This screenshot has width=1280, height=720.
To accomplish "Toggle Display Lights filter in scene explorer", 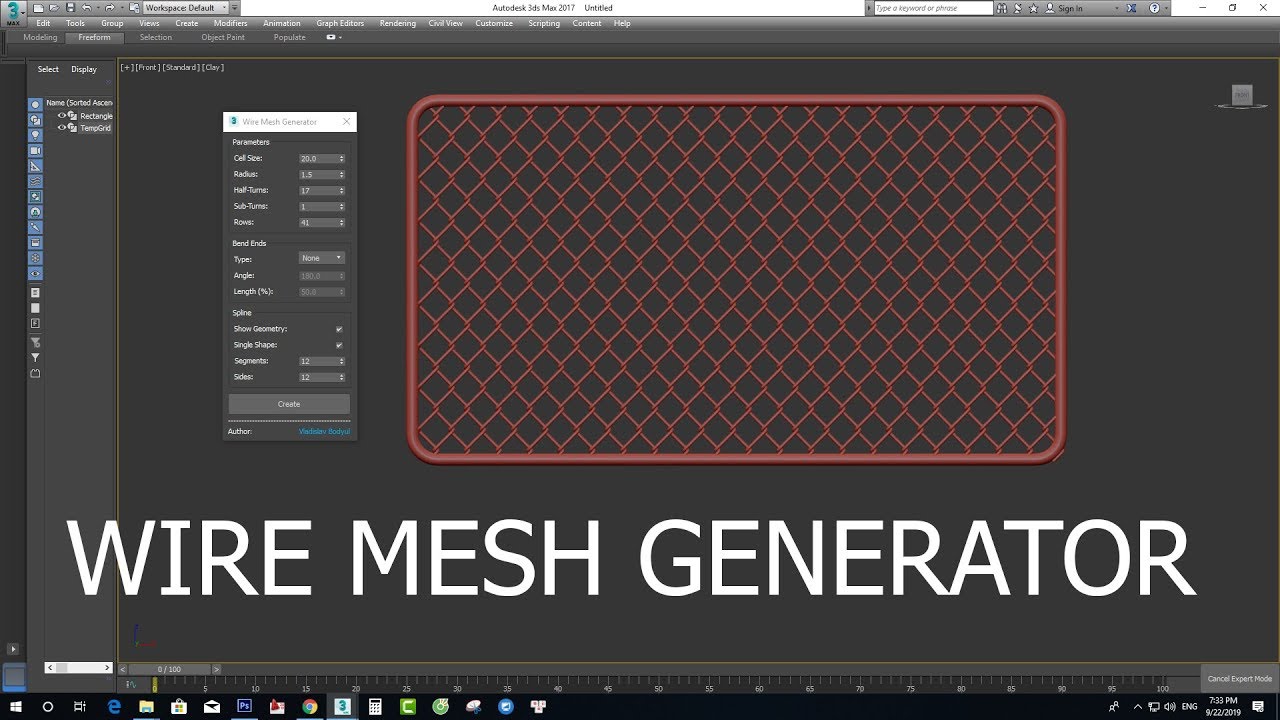I will (35, 135).
